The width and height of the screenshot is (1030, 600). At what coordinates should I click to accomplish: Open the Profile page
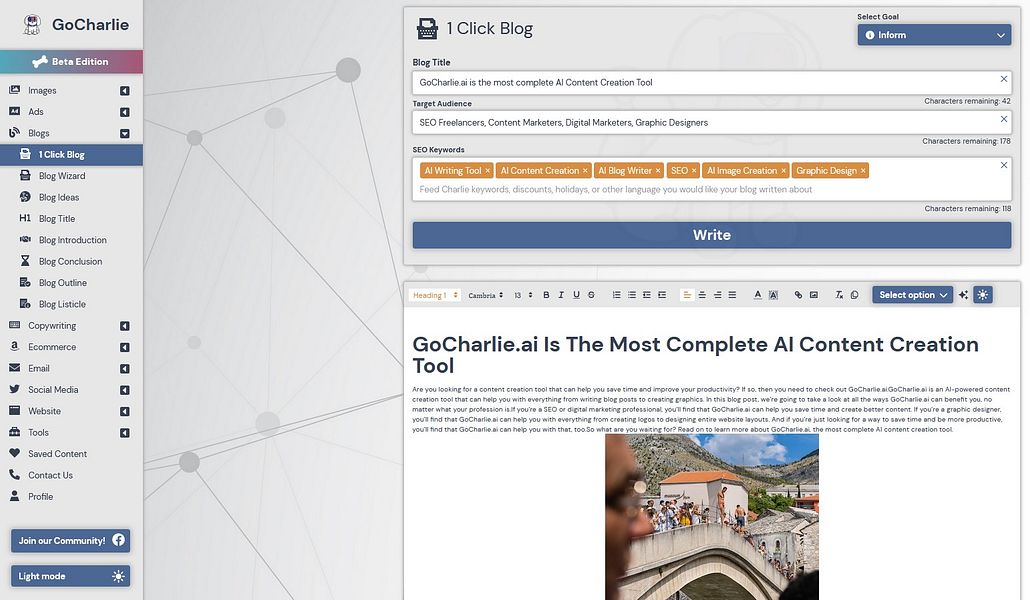click(40, 497)
